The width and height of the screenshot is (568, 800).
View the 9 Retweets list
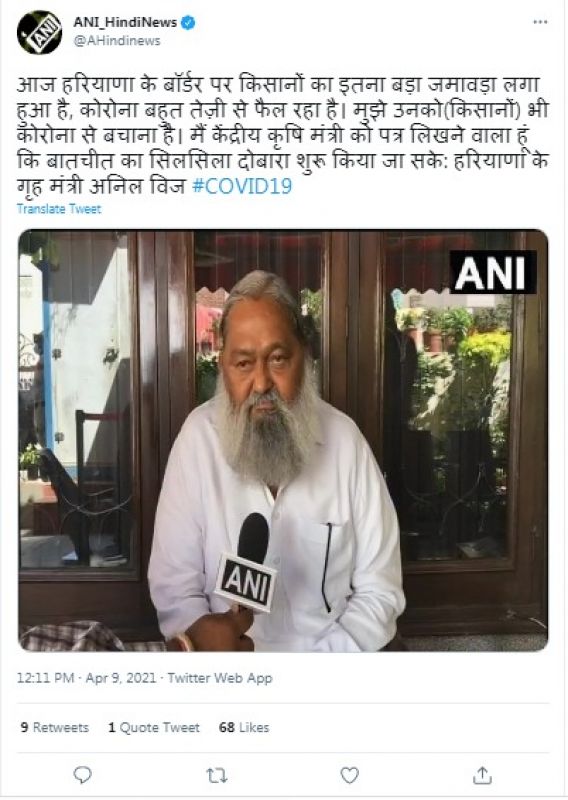pos(55,727)
